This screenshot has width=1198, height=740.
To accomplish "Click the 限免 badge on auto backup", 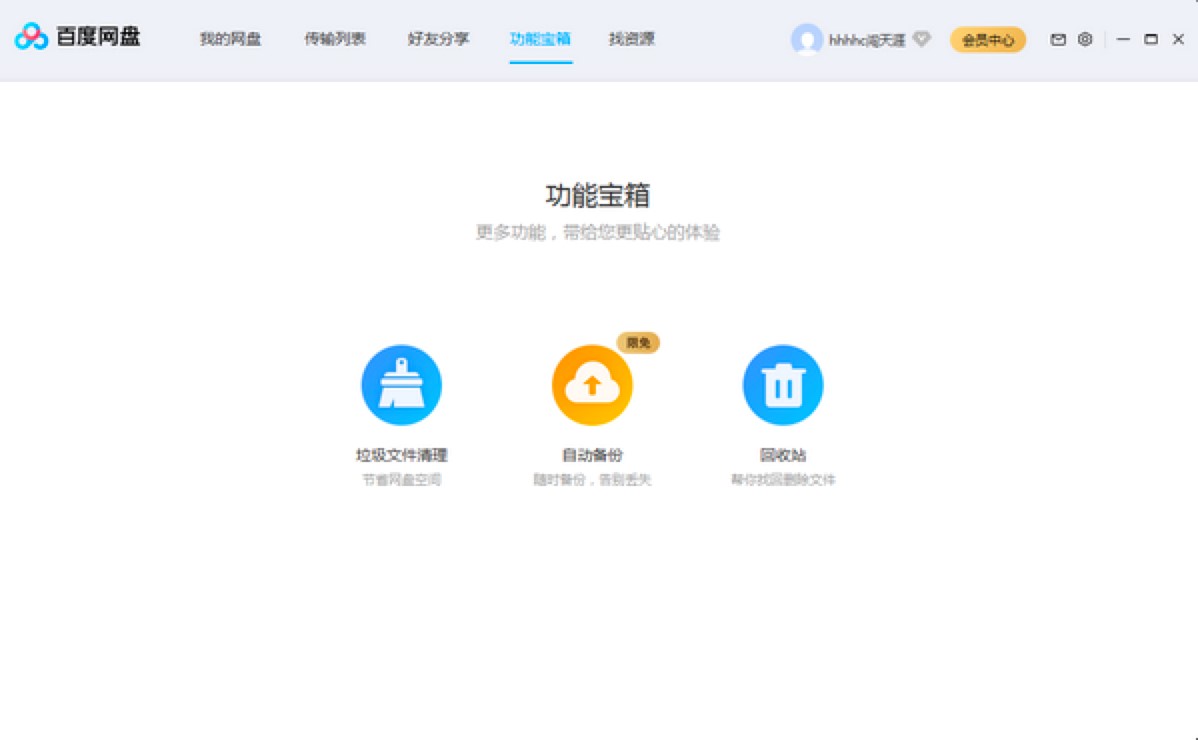I will [x=638, y=342].
